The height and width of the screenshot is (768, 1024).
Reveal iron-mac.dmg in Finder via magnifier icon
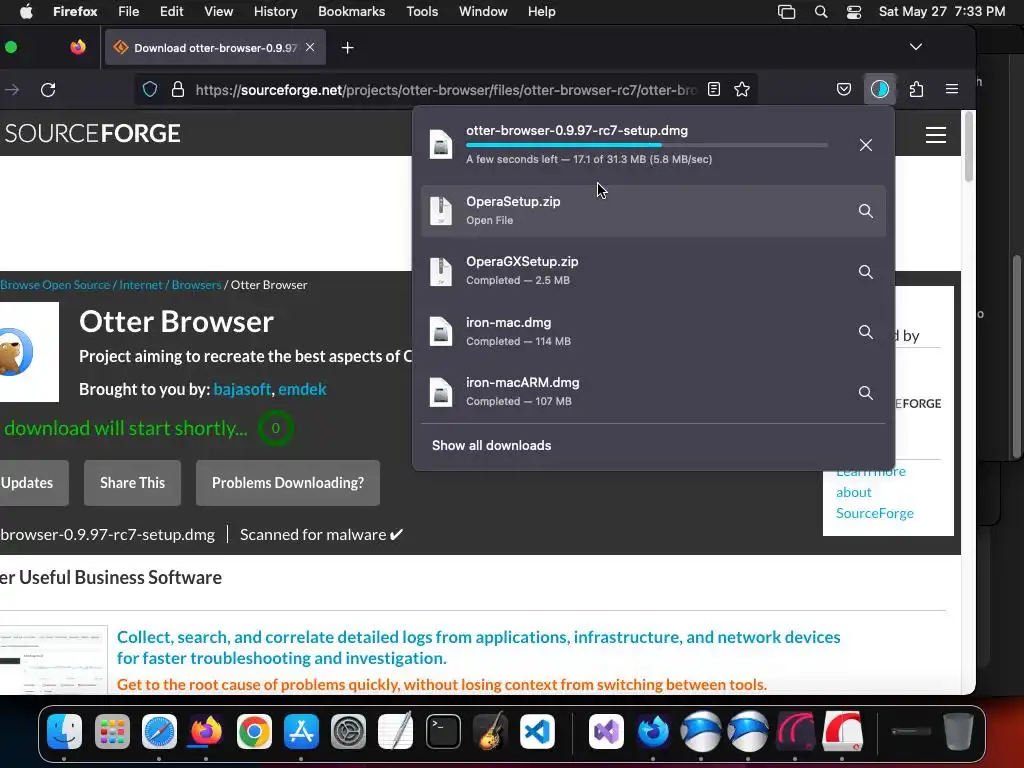(865, 332)
